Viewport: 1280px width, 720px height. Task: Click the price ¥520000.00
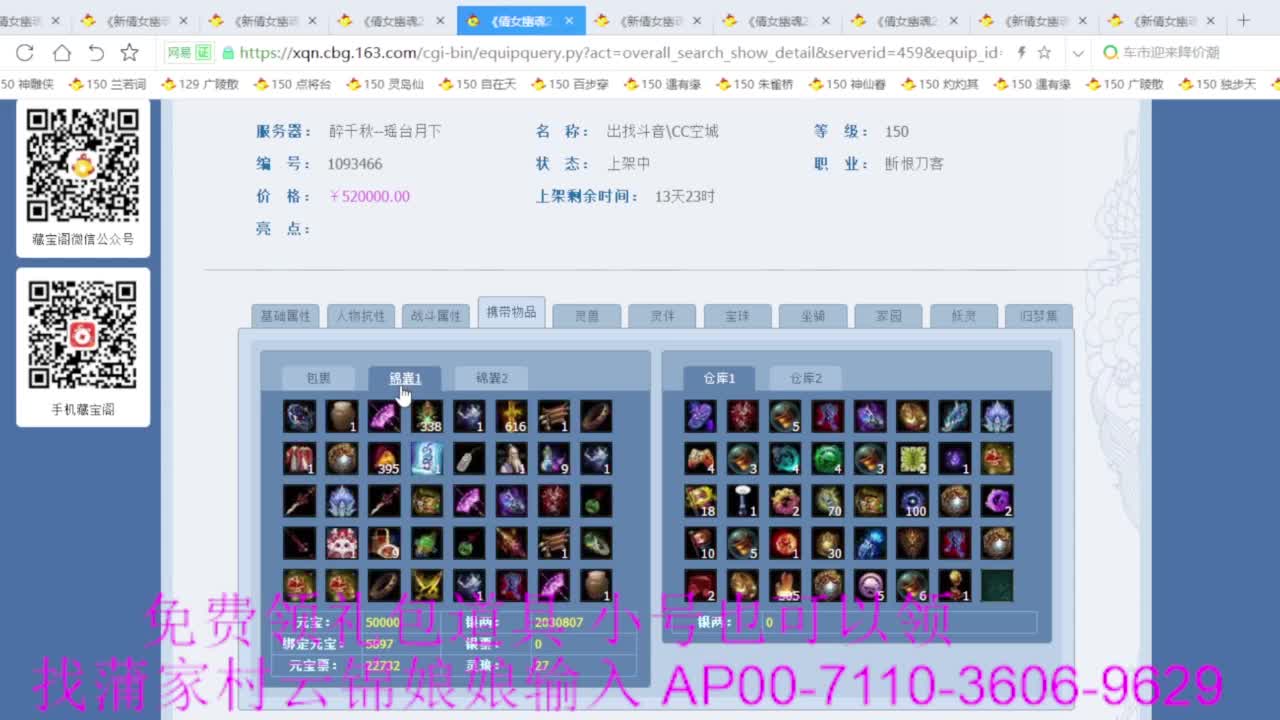[x=369, y=196]
